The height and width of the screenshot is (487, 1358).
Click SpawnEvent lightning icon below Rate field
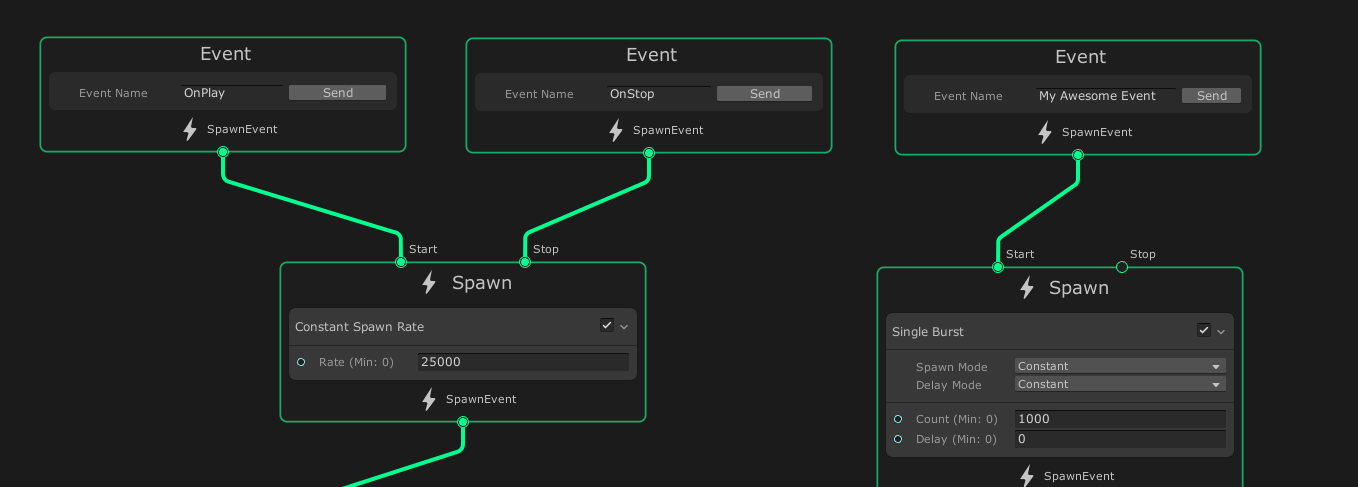point(429,400)
